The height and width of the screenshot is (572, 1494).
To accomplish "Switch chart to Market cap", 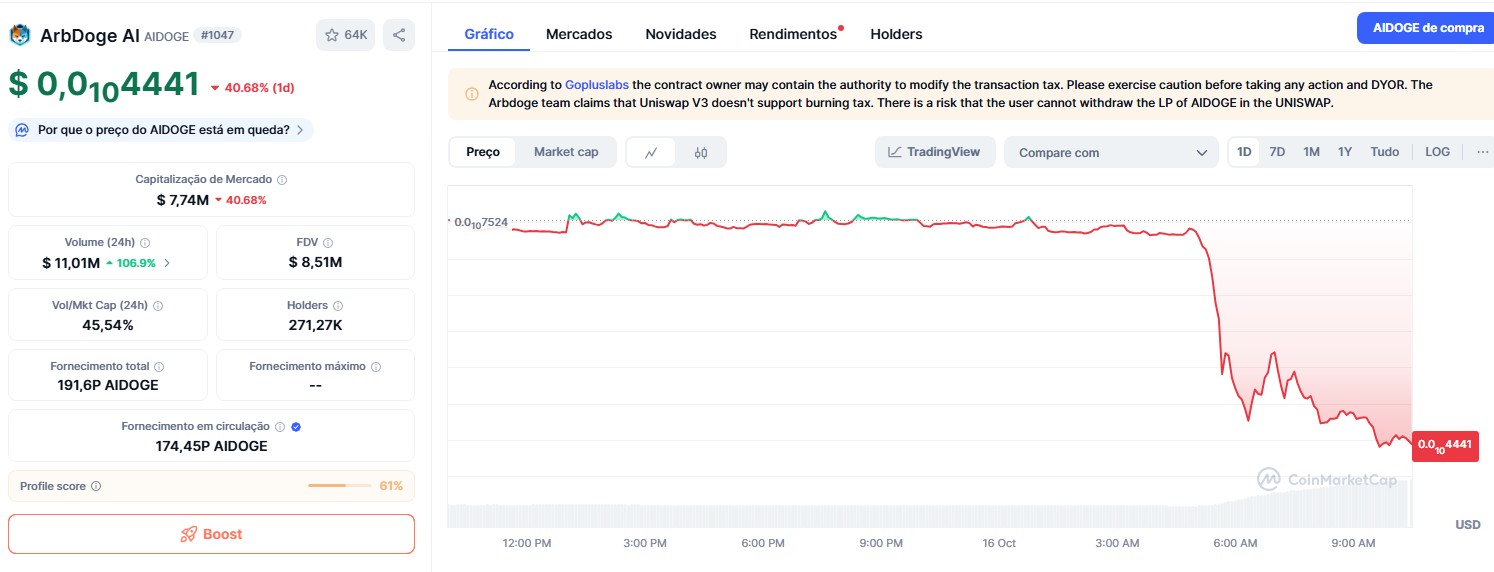I will (566, 152).
